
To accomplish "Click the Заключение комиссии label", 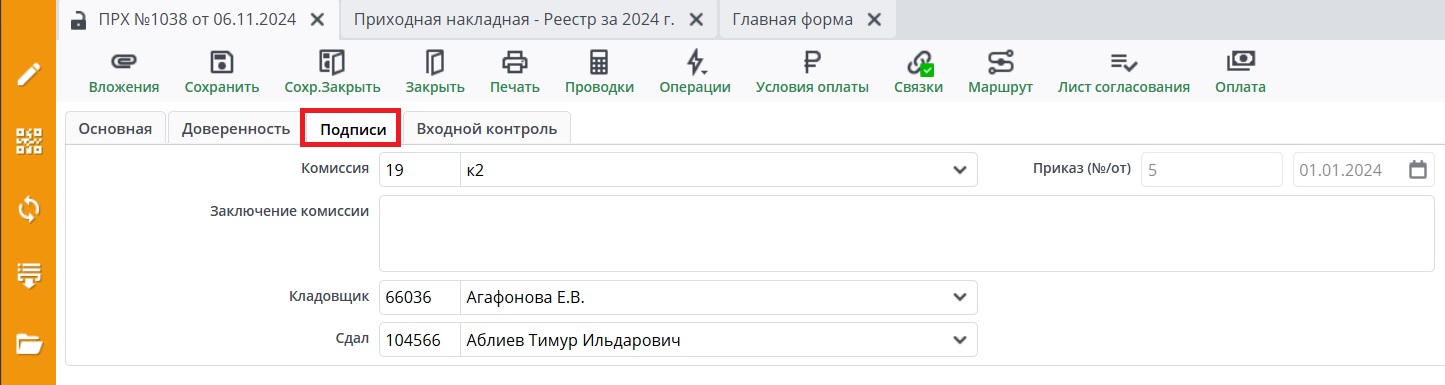I will point(290,211).
